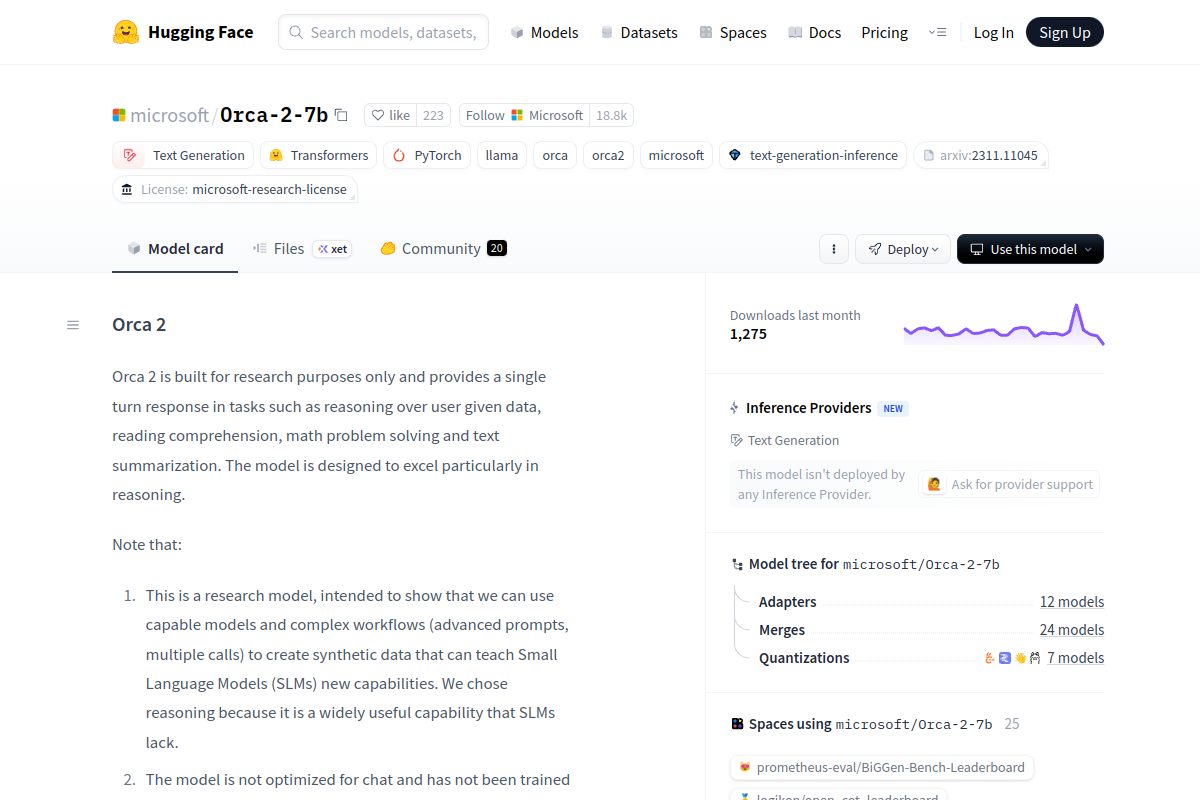Open the 24 models Merges link
Image resolution: width=1200 pixels, height=800 pixels.
pos(1071,630)
